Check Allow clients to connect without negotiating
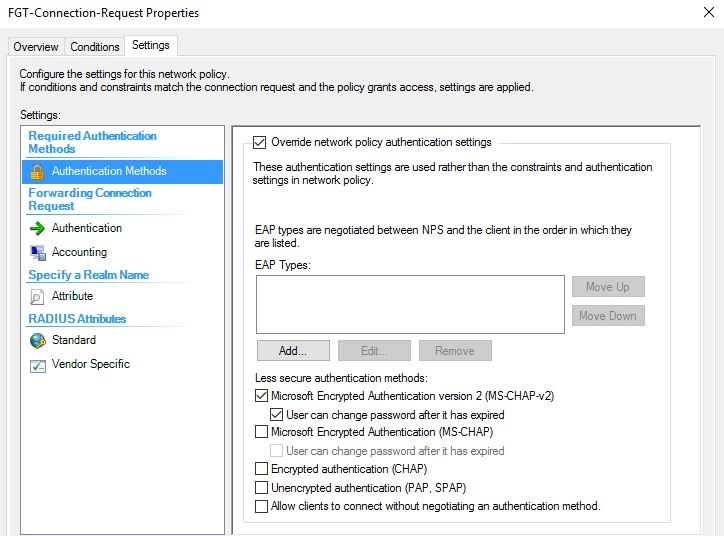 (x=261, y=506)
